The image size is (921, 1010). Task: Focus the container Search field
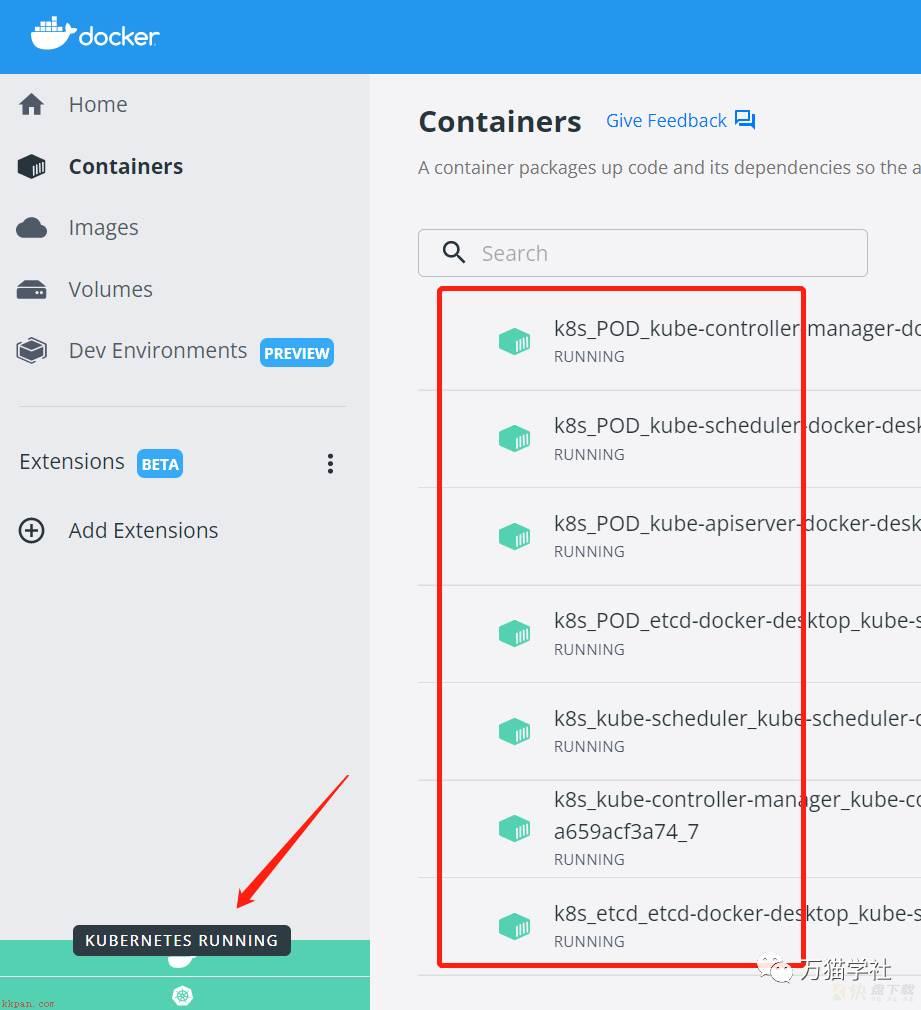pyautogui.click(x=643, y=252)
